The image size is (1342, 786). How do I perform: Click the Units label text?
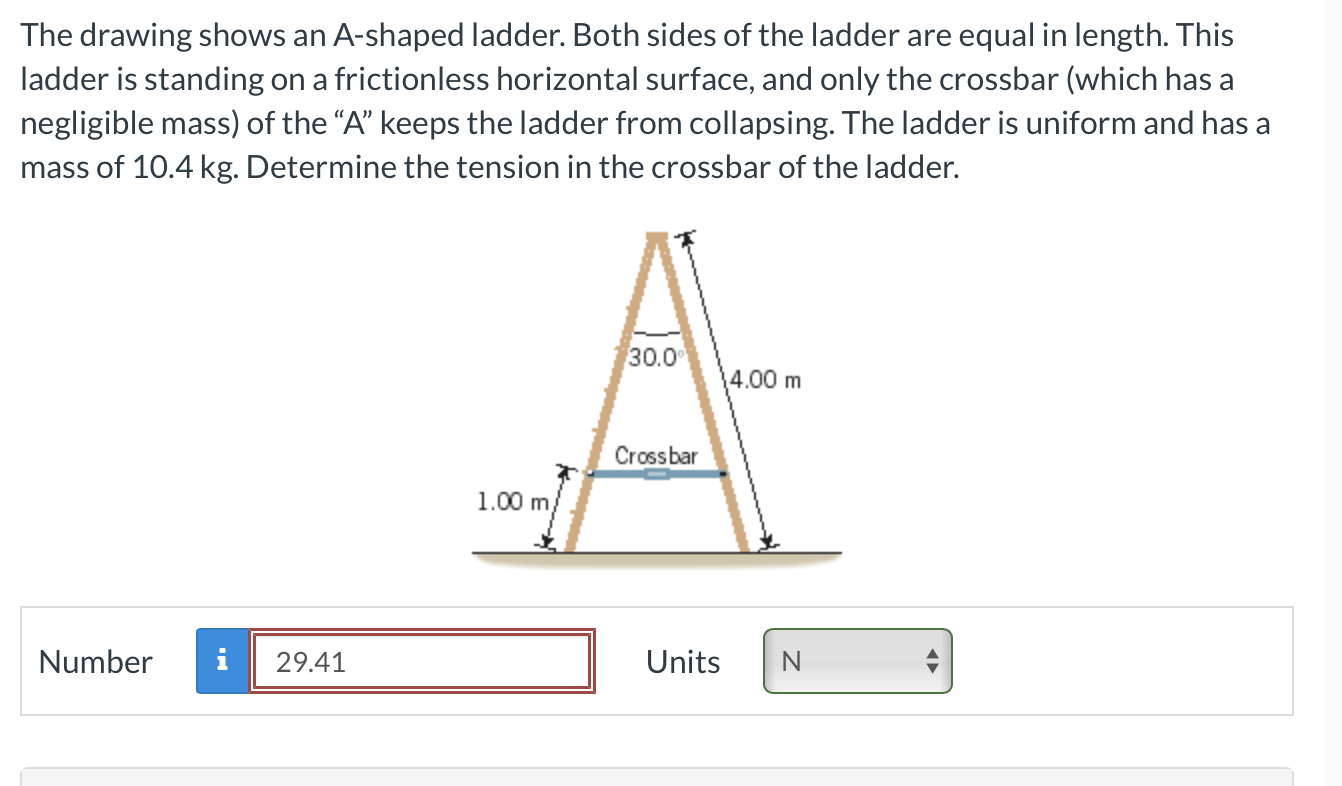683,661
